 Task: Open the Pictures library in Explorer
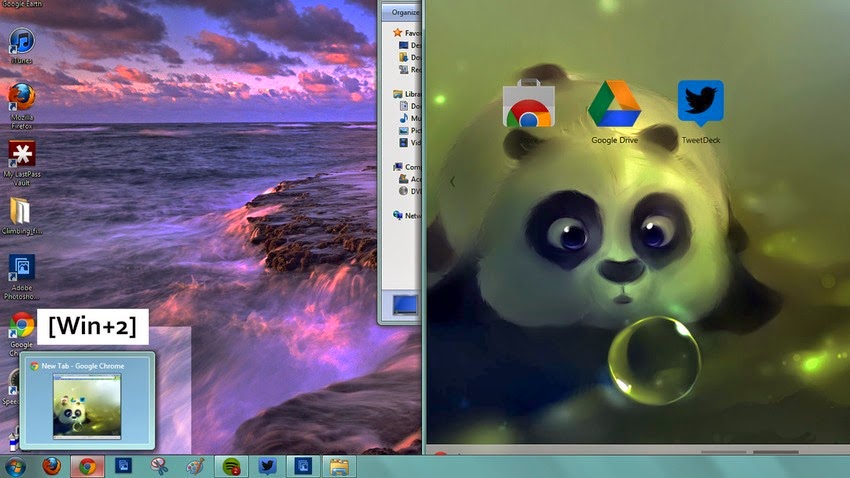point(410,130)
